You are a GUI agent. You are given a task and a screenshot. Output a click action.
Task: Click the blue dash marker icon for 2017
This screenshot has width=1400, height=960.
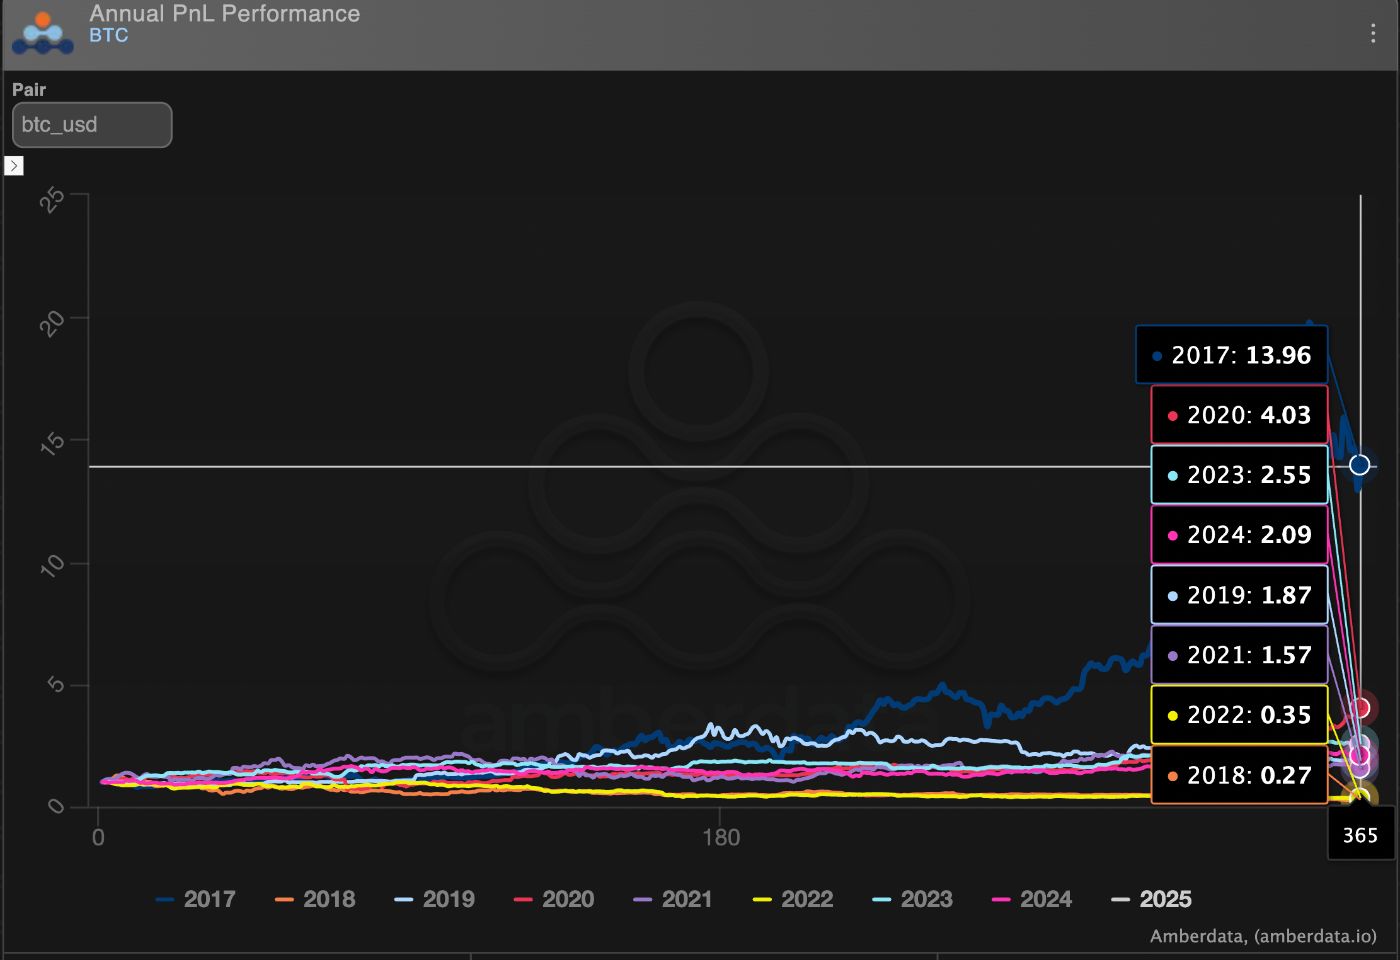[166, 899]
